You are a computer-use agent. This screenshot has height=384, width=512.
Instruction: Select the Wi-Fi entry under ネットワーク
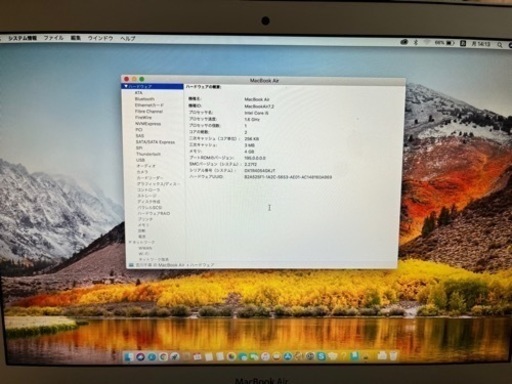[x=144, y=254]
